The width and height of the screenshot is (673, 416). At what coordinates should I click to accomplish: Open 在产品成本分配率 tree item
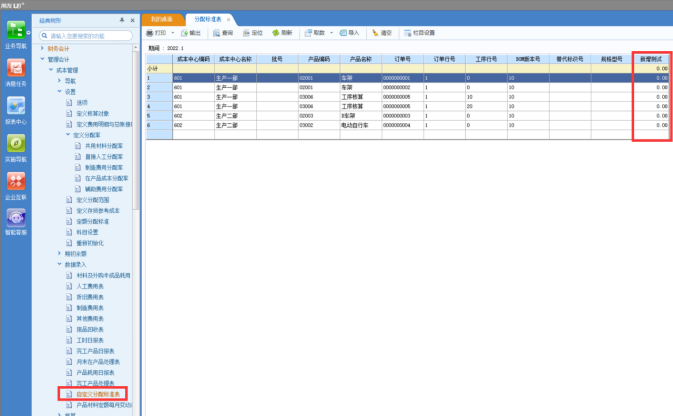(x=106, y=178)
